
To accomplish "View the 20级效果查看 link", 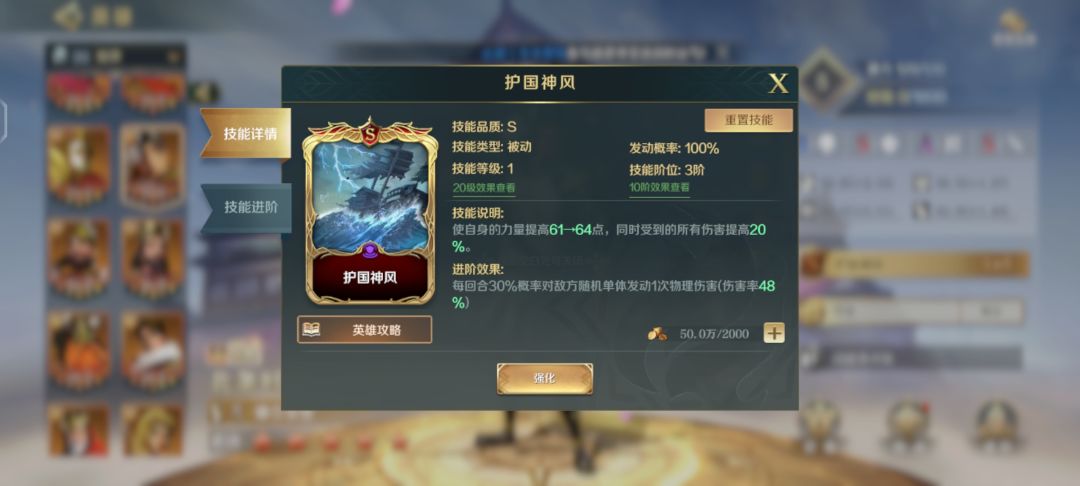I will [484, 187].
